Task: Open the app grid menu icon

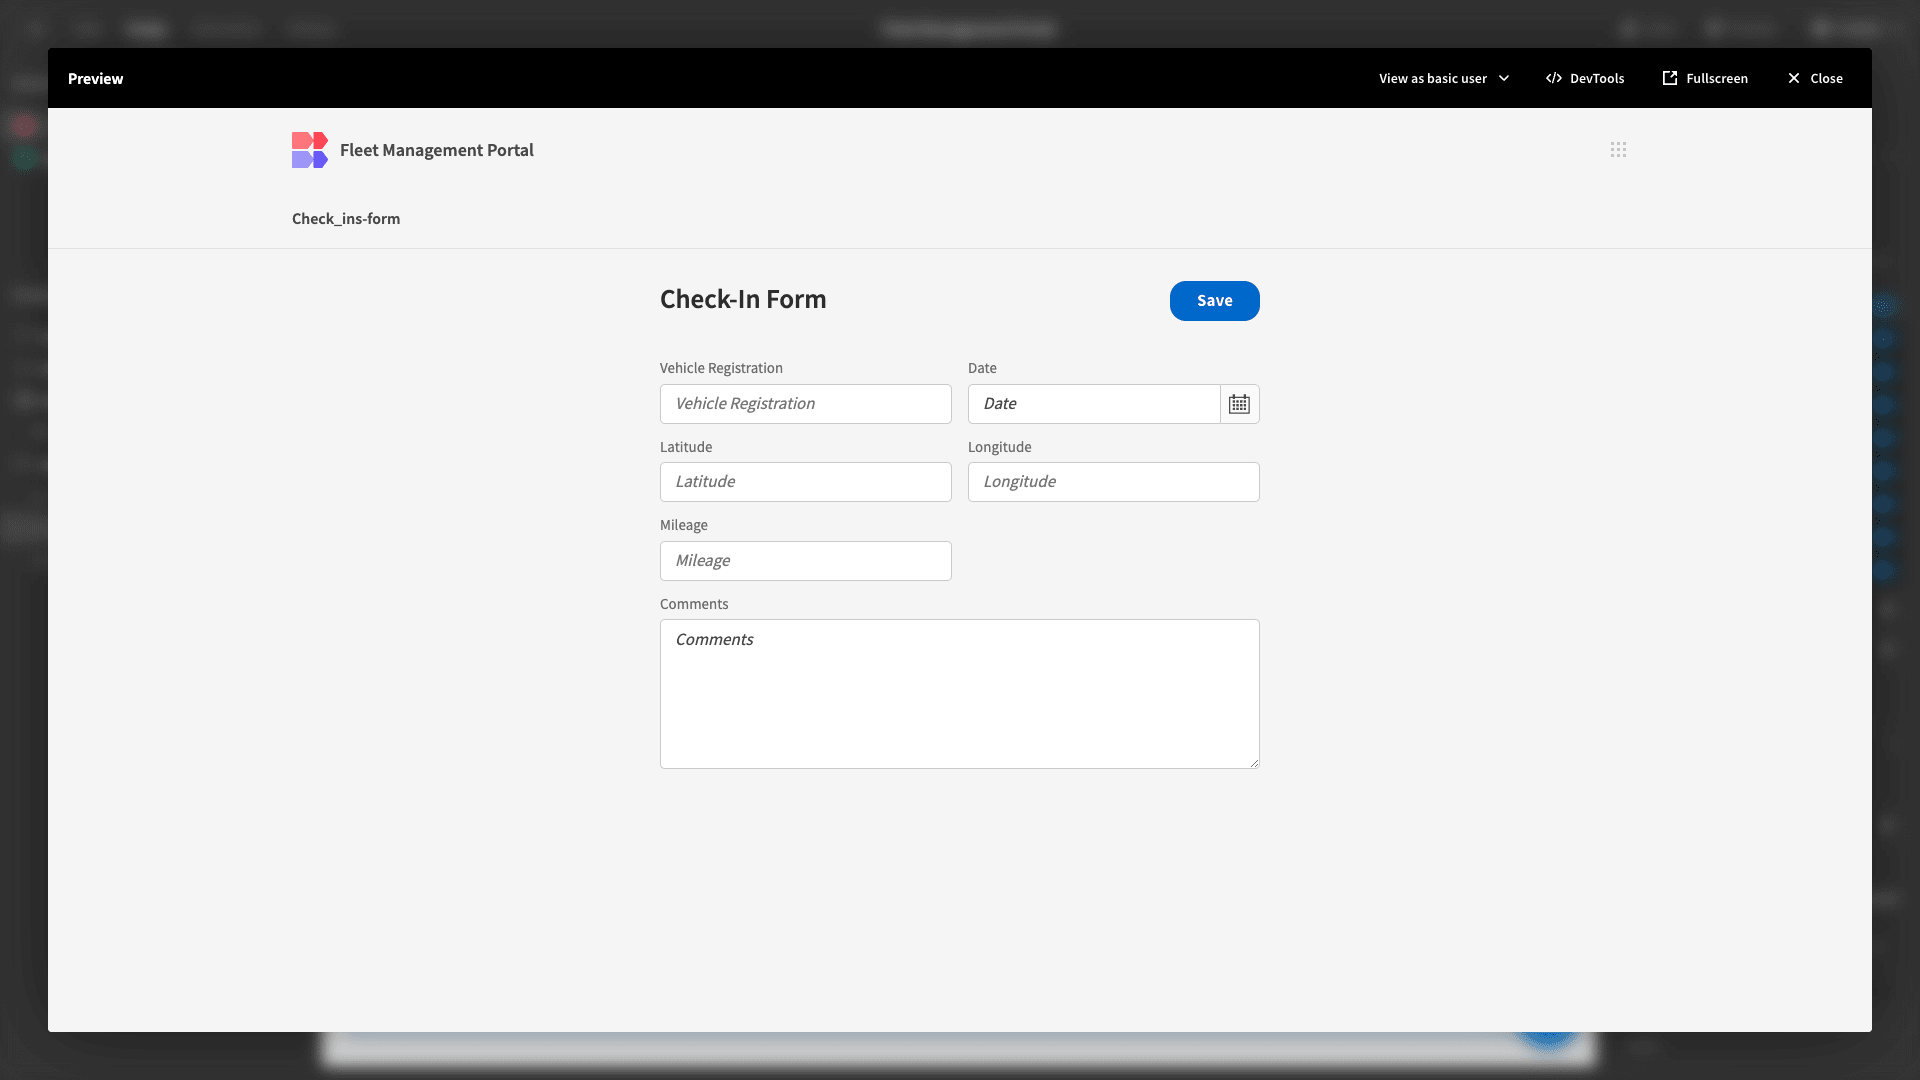Action: (1618, 150)
